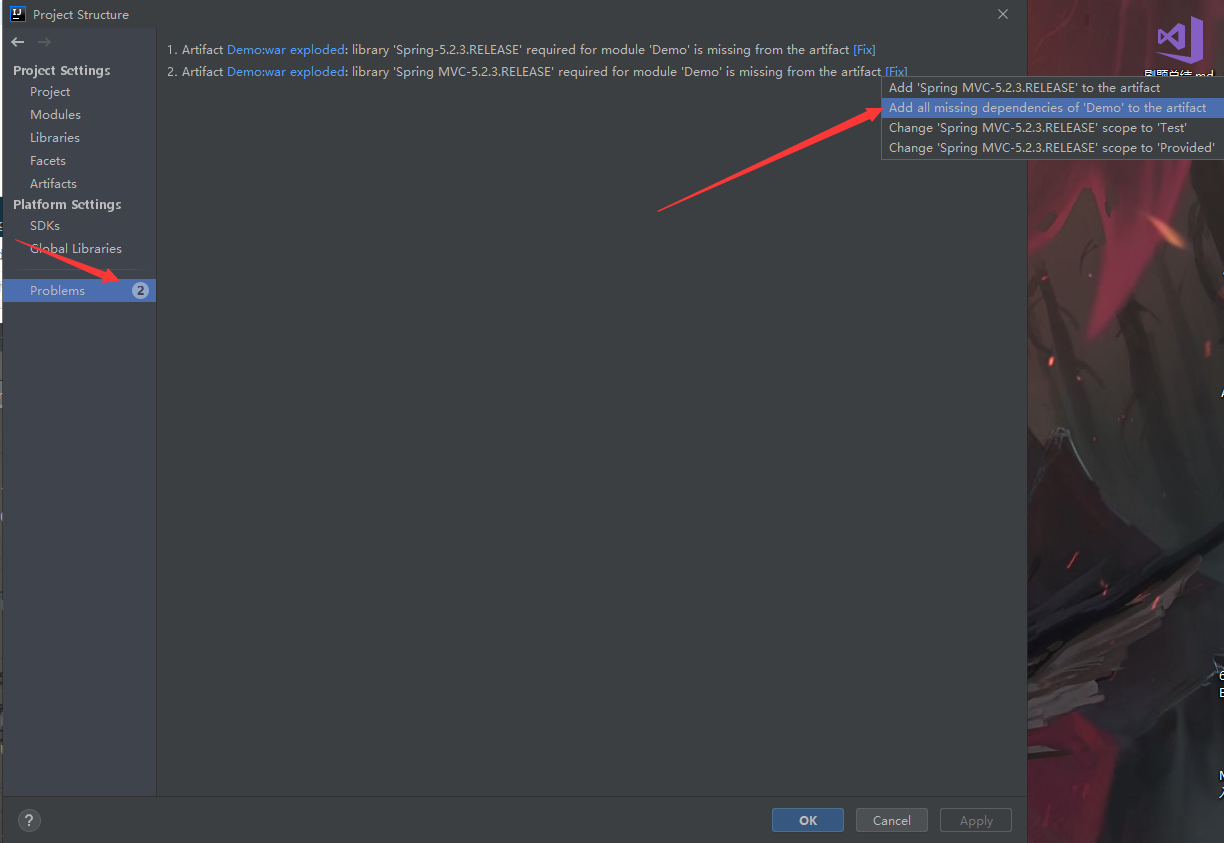Go back with the left arrow icon
The height and width of the screenshot is (843, 1224).
coord(18,42)
